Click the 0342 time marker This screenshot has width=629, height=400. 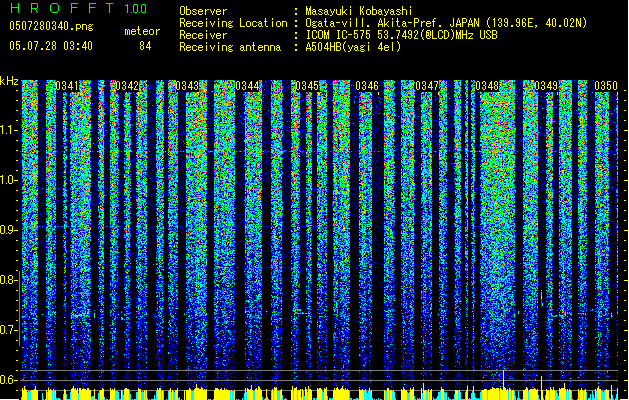127,86
